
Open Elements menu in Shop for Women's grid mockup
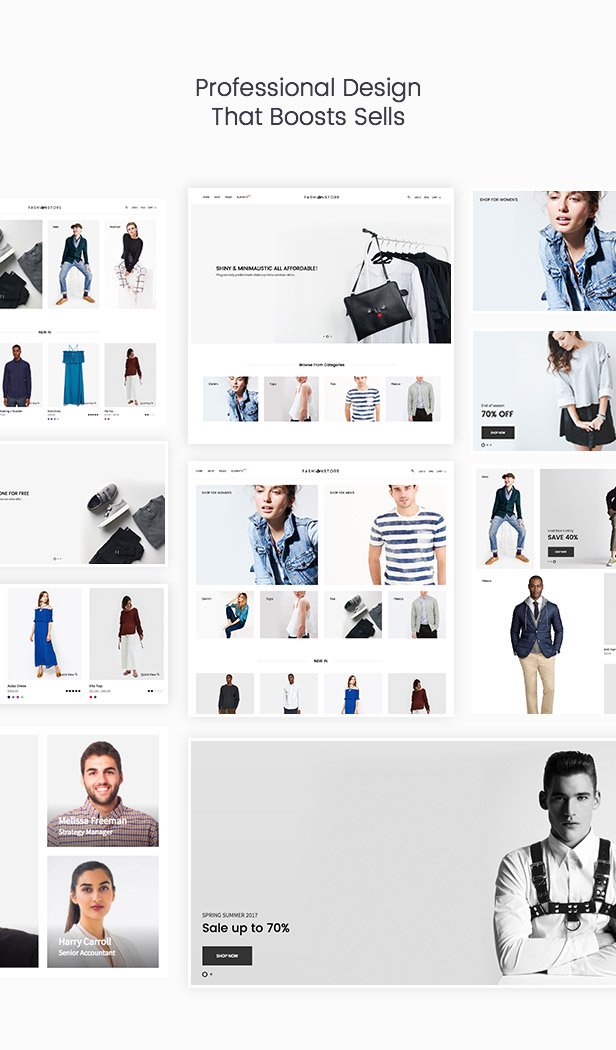coord(238,471)
